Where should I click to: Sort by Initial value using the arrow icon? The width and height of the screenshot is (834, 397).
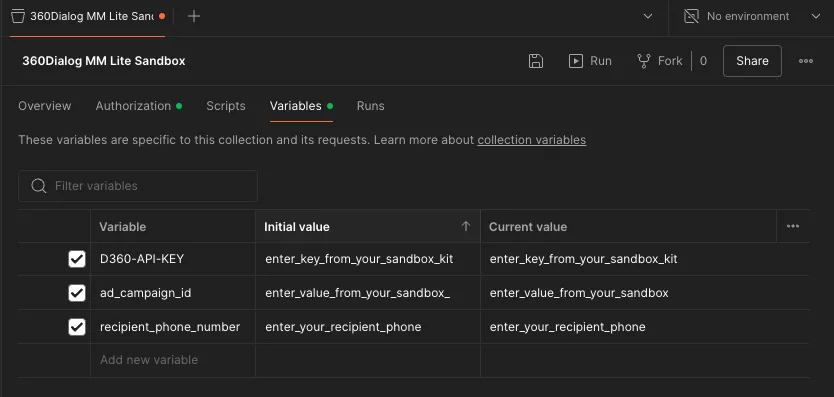coord(466,226)
